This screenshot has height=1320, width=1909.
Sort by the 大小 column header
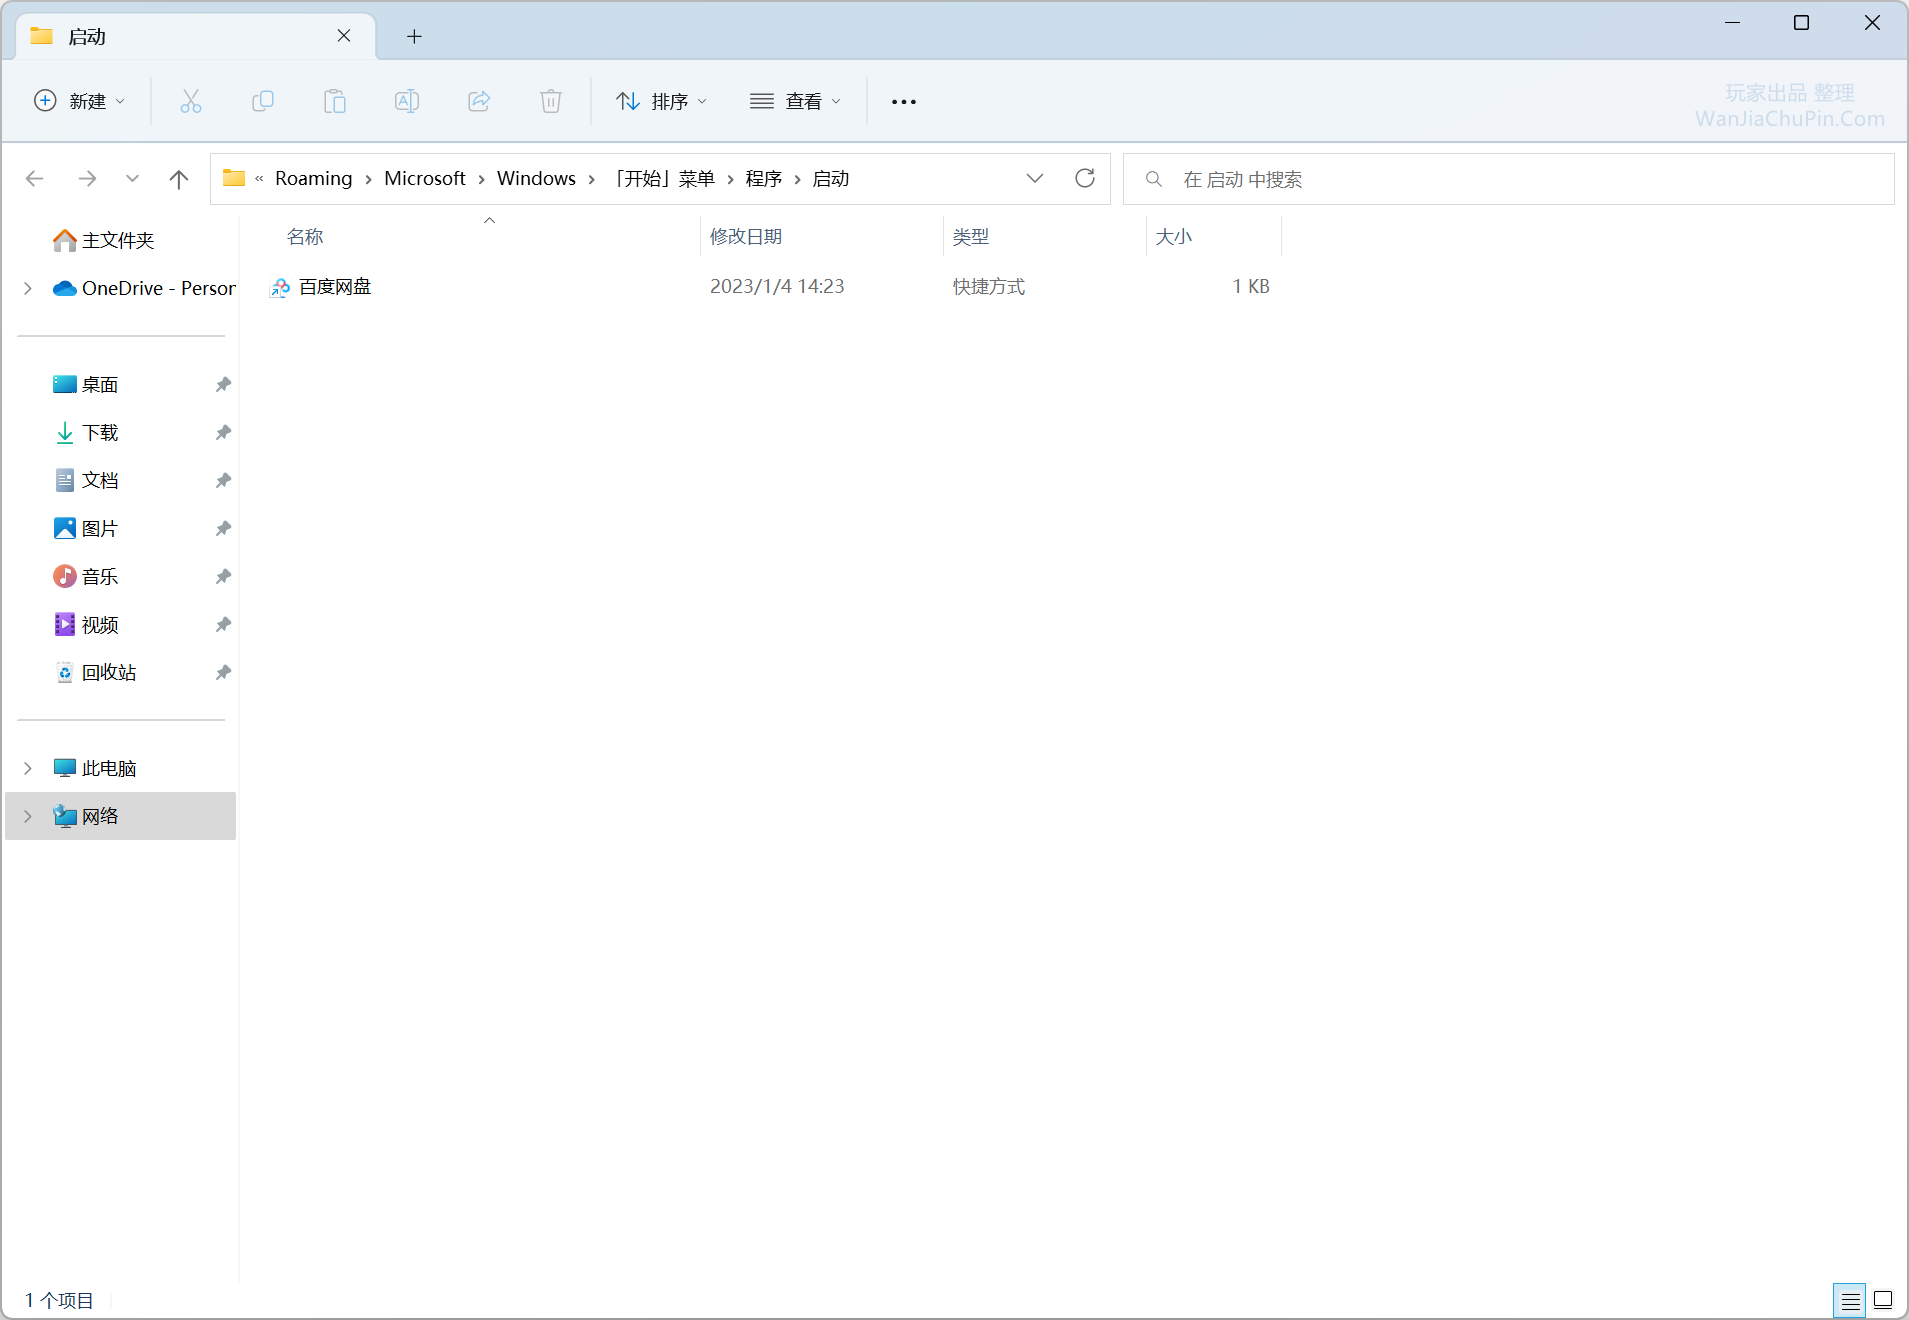[1173, 237]
